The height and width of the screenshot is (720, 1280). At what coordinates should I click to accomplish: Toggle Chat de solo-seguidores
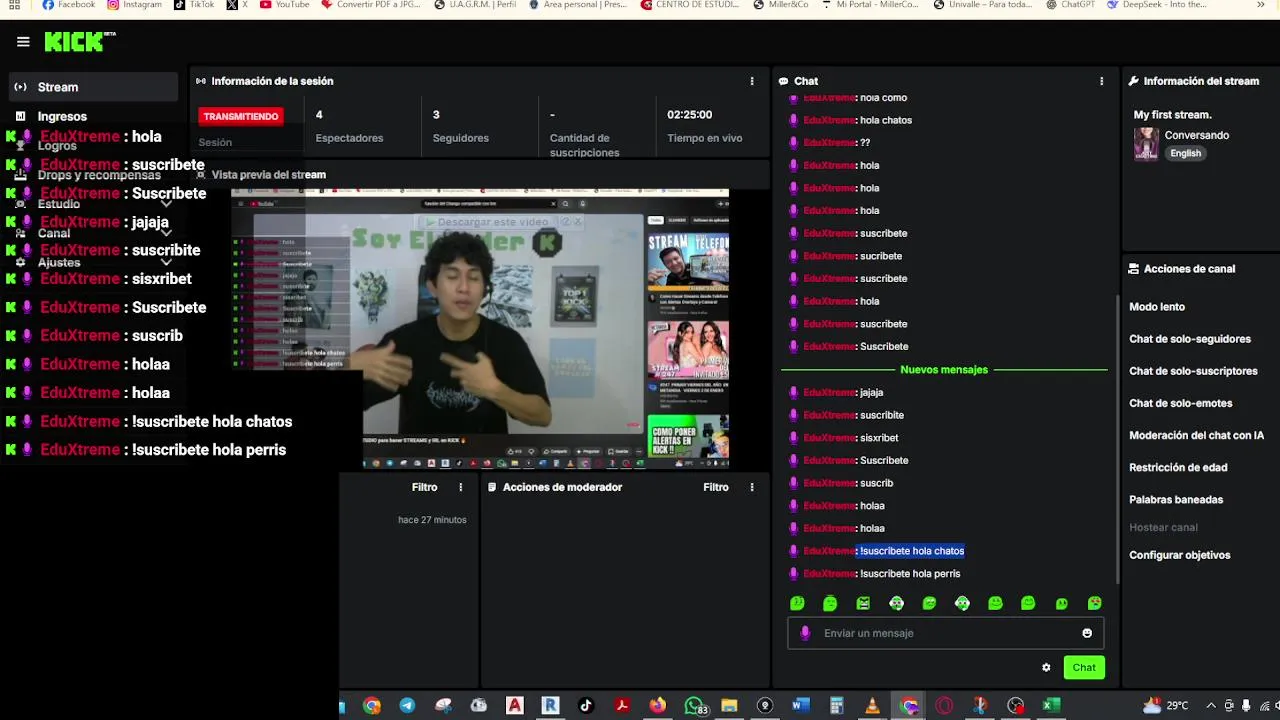(x=1190, y=339)
